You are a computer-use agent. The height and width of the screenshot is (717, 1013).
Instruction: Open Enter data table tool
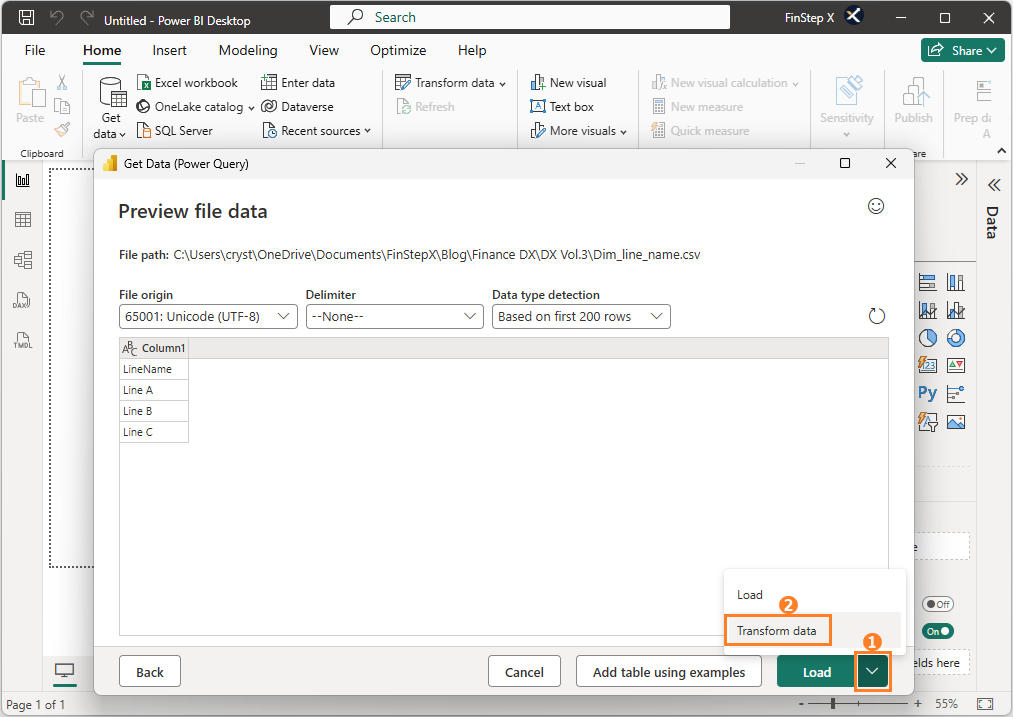(x=298, y=83)
